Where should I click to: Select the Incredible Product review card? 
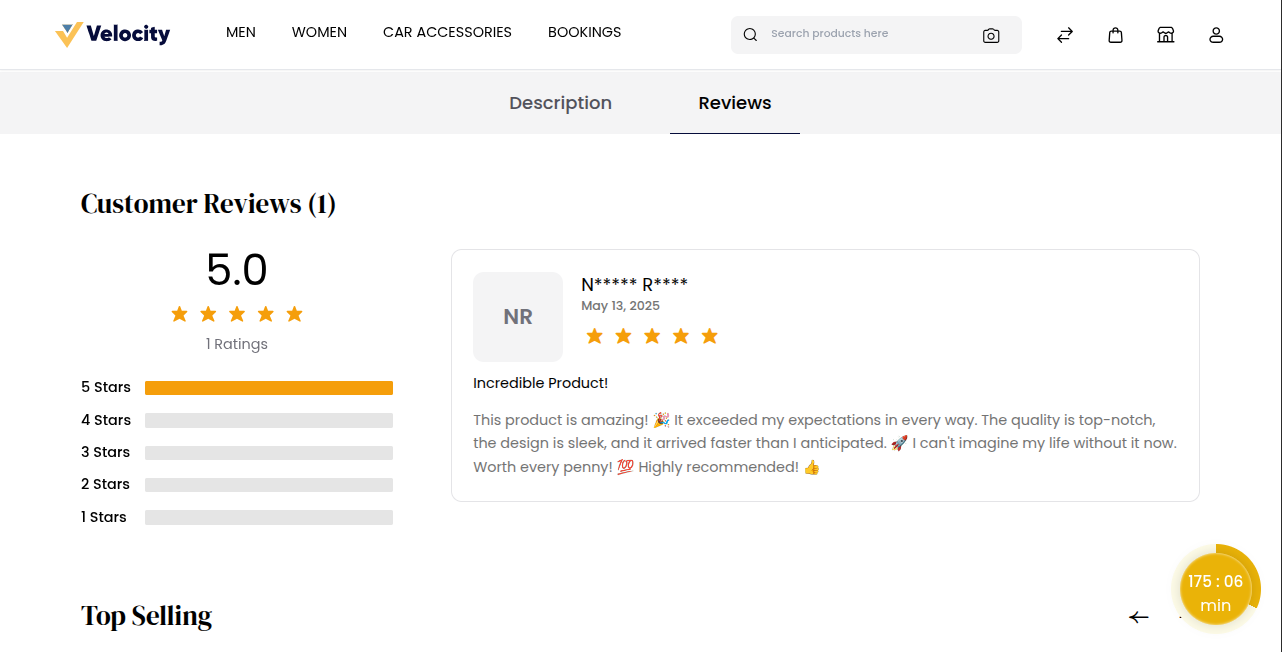825,375
